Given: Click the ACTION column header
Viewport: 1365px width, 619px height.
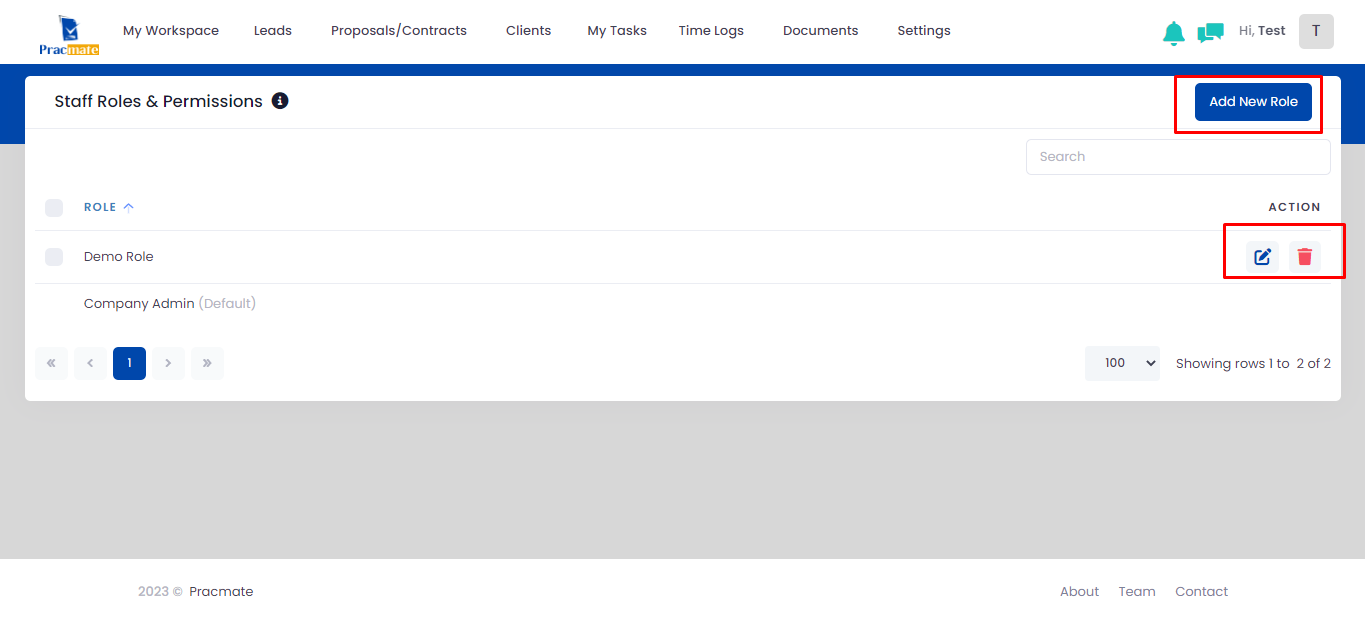Looking at the screenshot, I should [x=1294, y=207].
